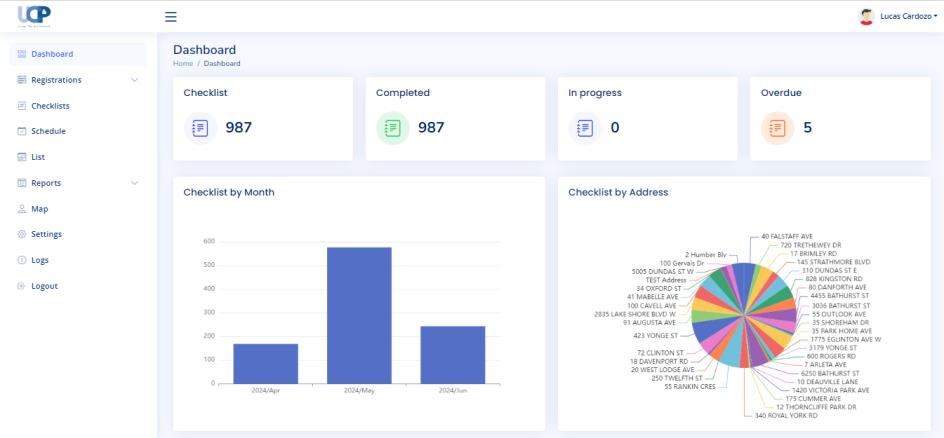Click the In progress count 0
The height and width of the screenshot is (438, 944).
point(615,128)
